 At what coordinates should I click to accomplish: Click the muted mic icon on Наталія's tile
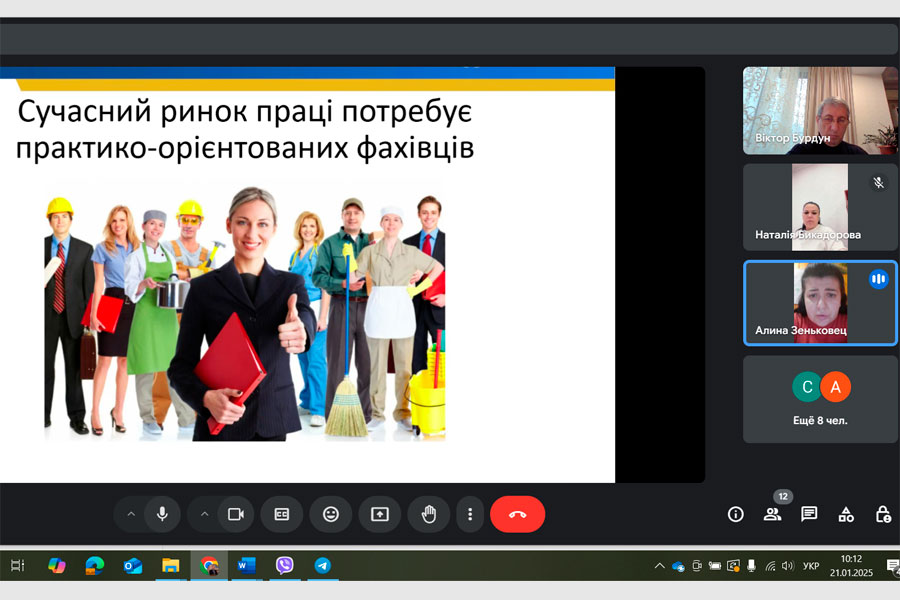pyautogui.click(x=878, y=183)
